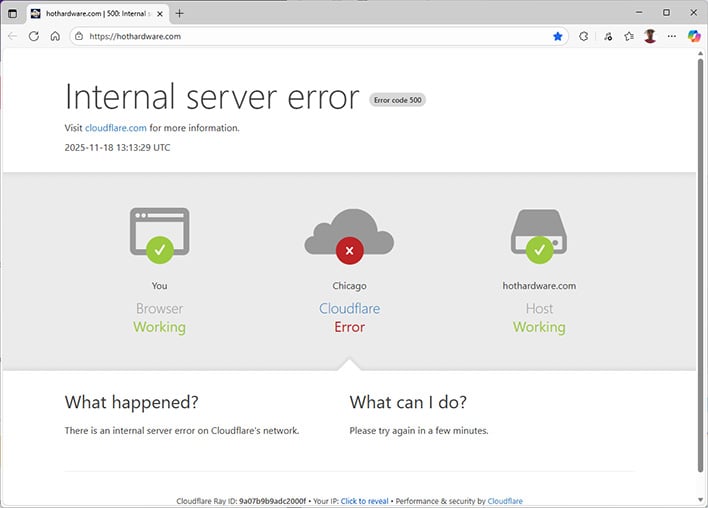Image resolution: width=708 pixels, height=508 pixels.
Task: Toggle the blue favorite star
Action: [558, 36]
